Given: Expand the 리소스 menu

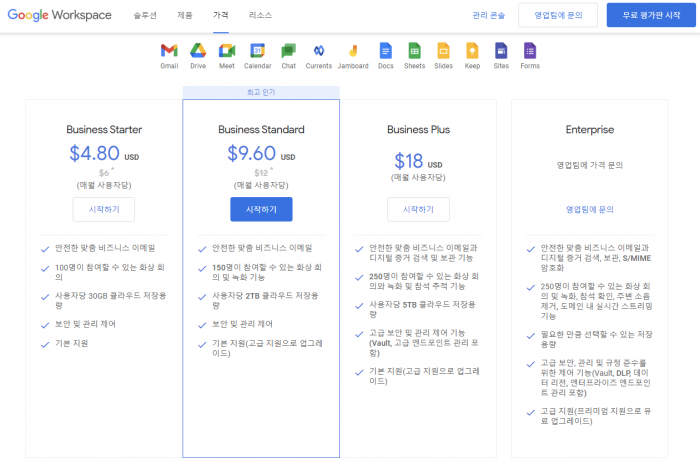Looking at the screenshot, I should pos(260,16).
